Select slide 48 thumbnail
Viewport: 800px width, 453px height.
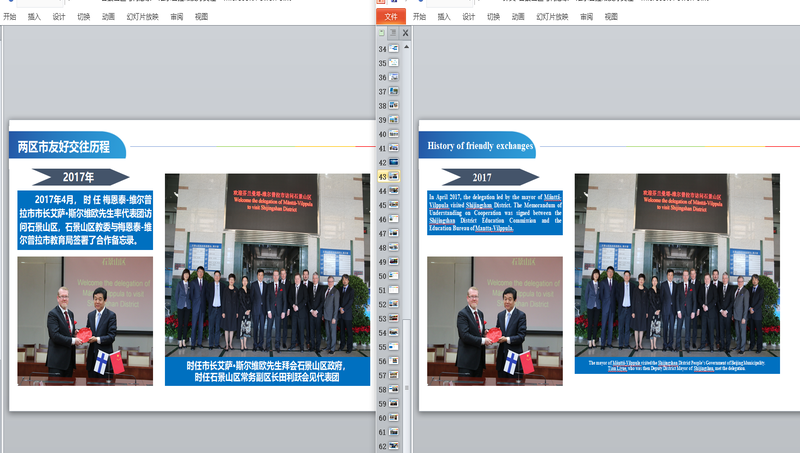click(393, 247)
